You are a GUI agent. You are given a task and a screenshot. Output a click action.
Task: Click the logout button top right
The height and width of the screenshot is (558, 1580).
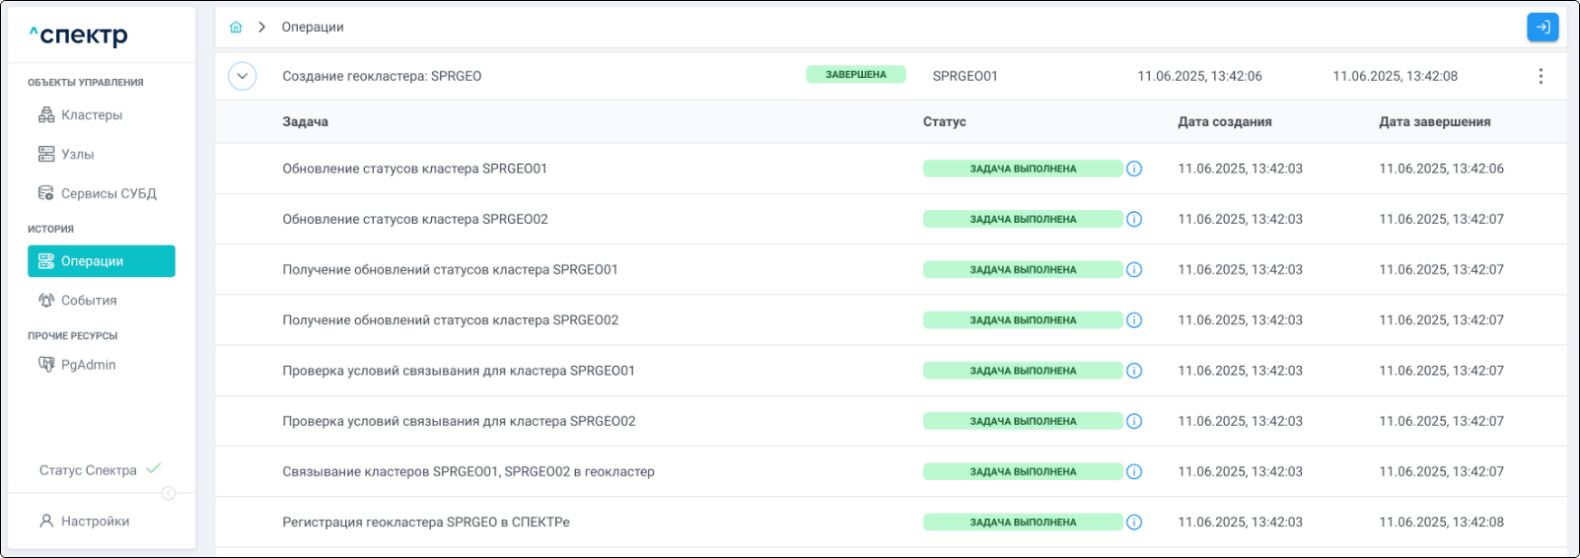point(1542,27)
